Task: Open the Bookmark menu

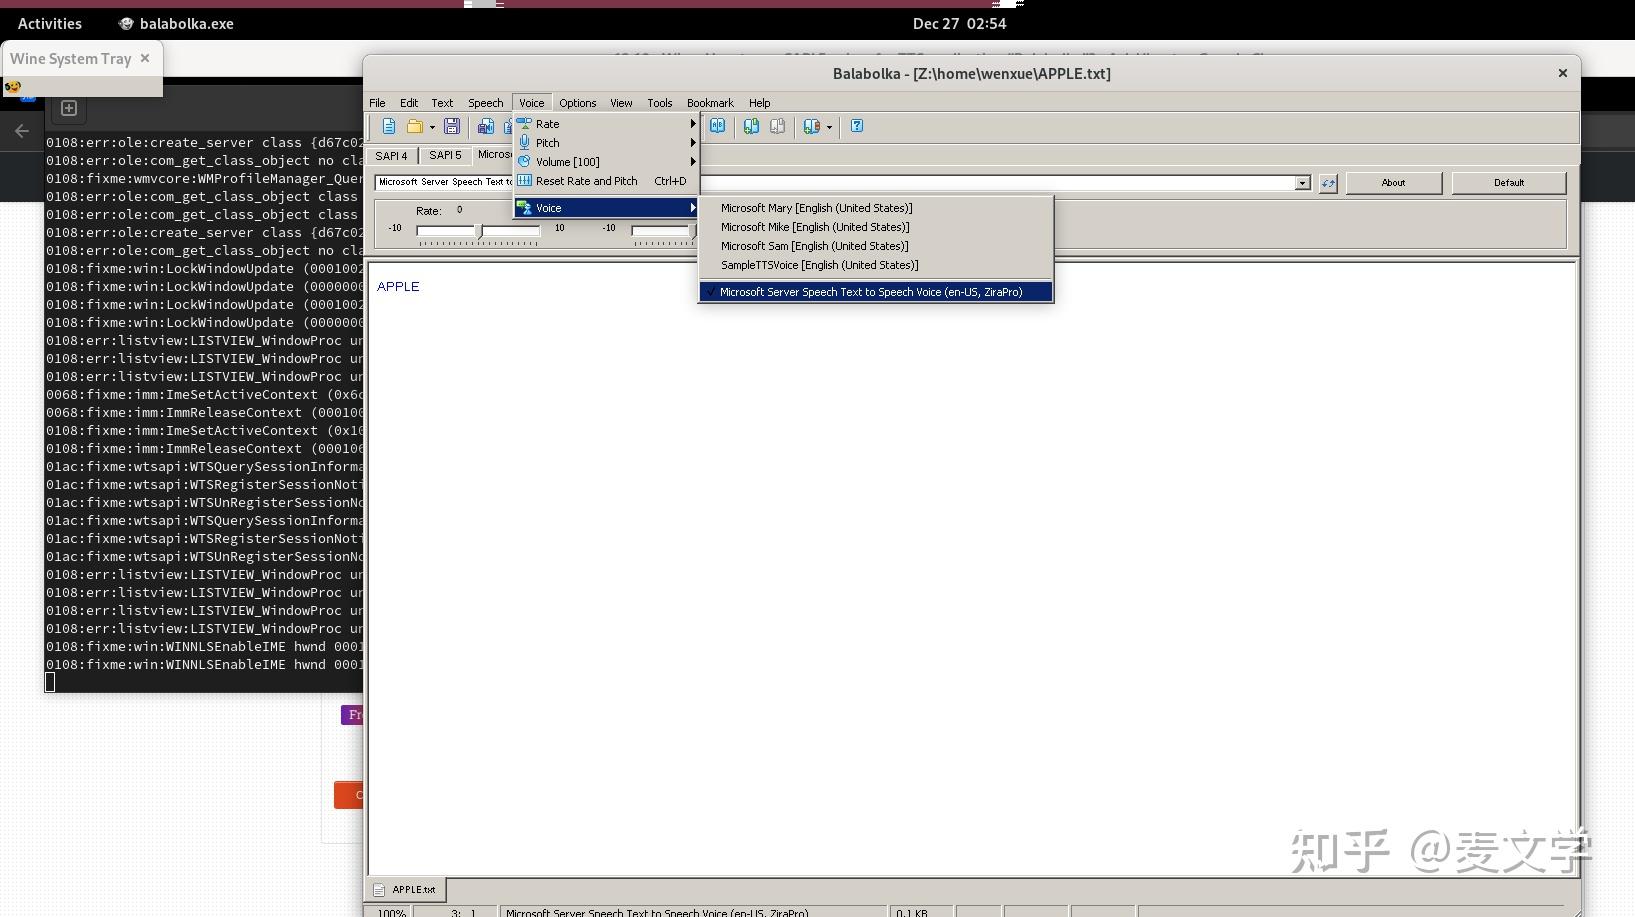Action: pyautogui.click(x=710, y=103)
